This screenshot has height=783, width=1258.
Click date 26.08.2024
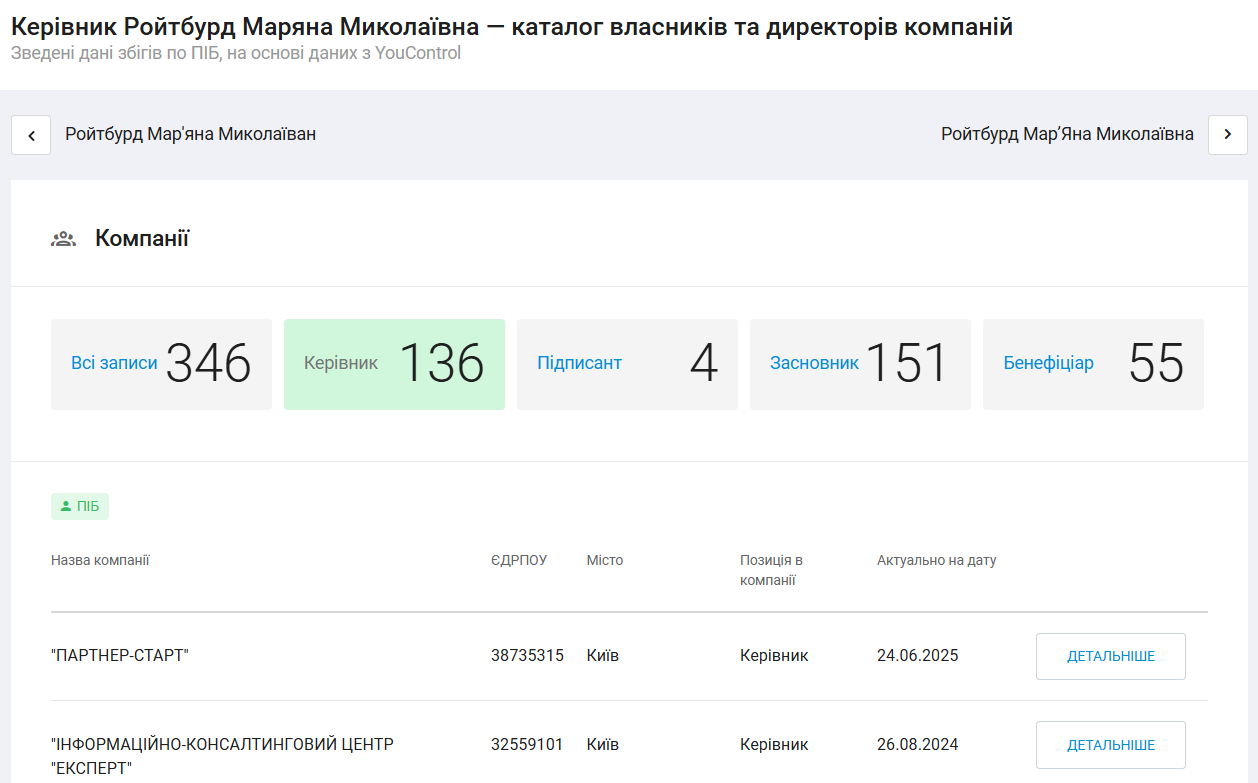coord(917,745)
